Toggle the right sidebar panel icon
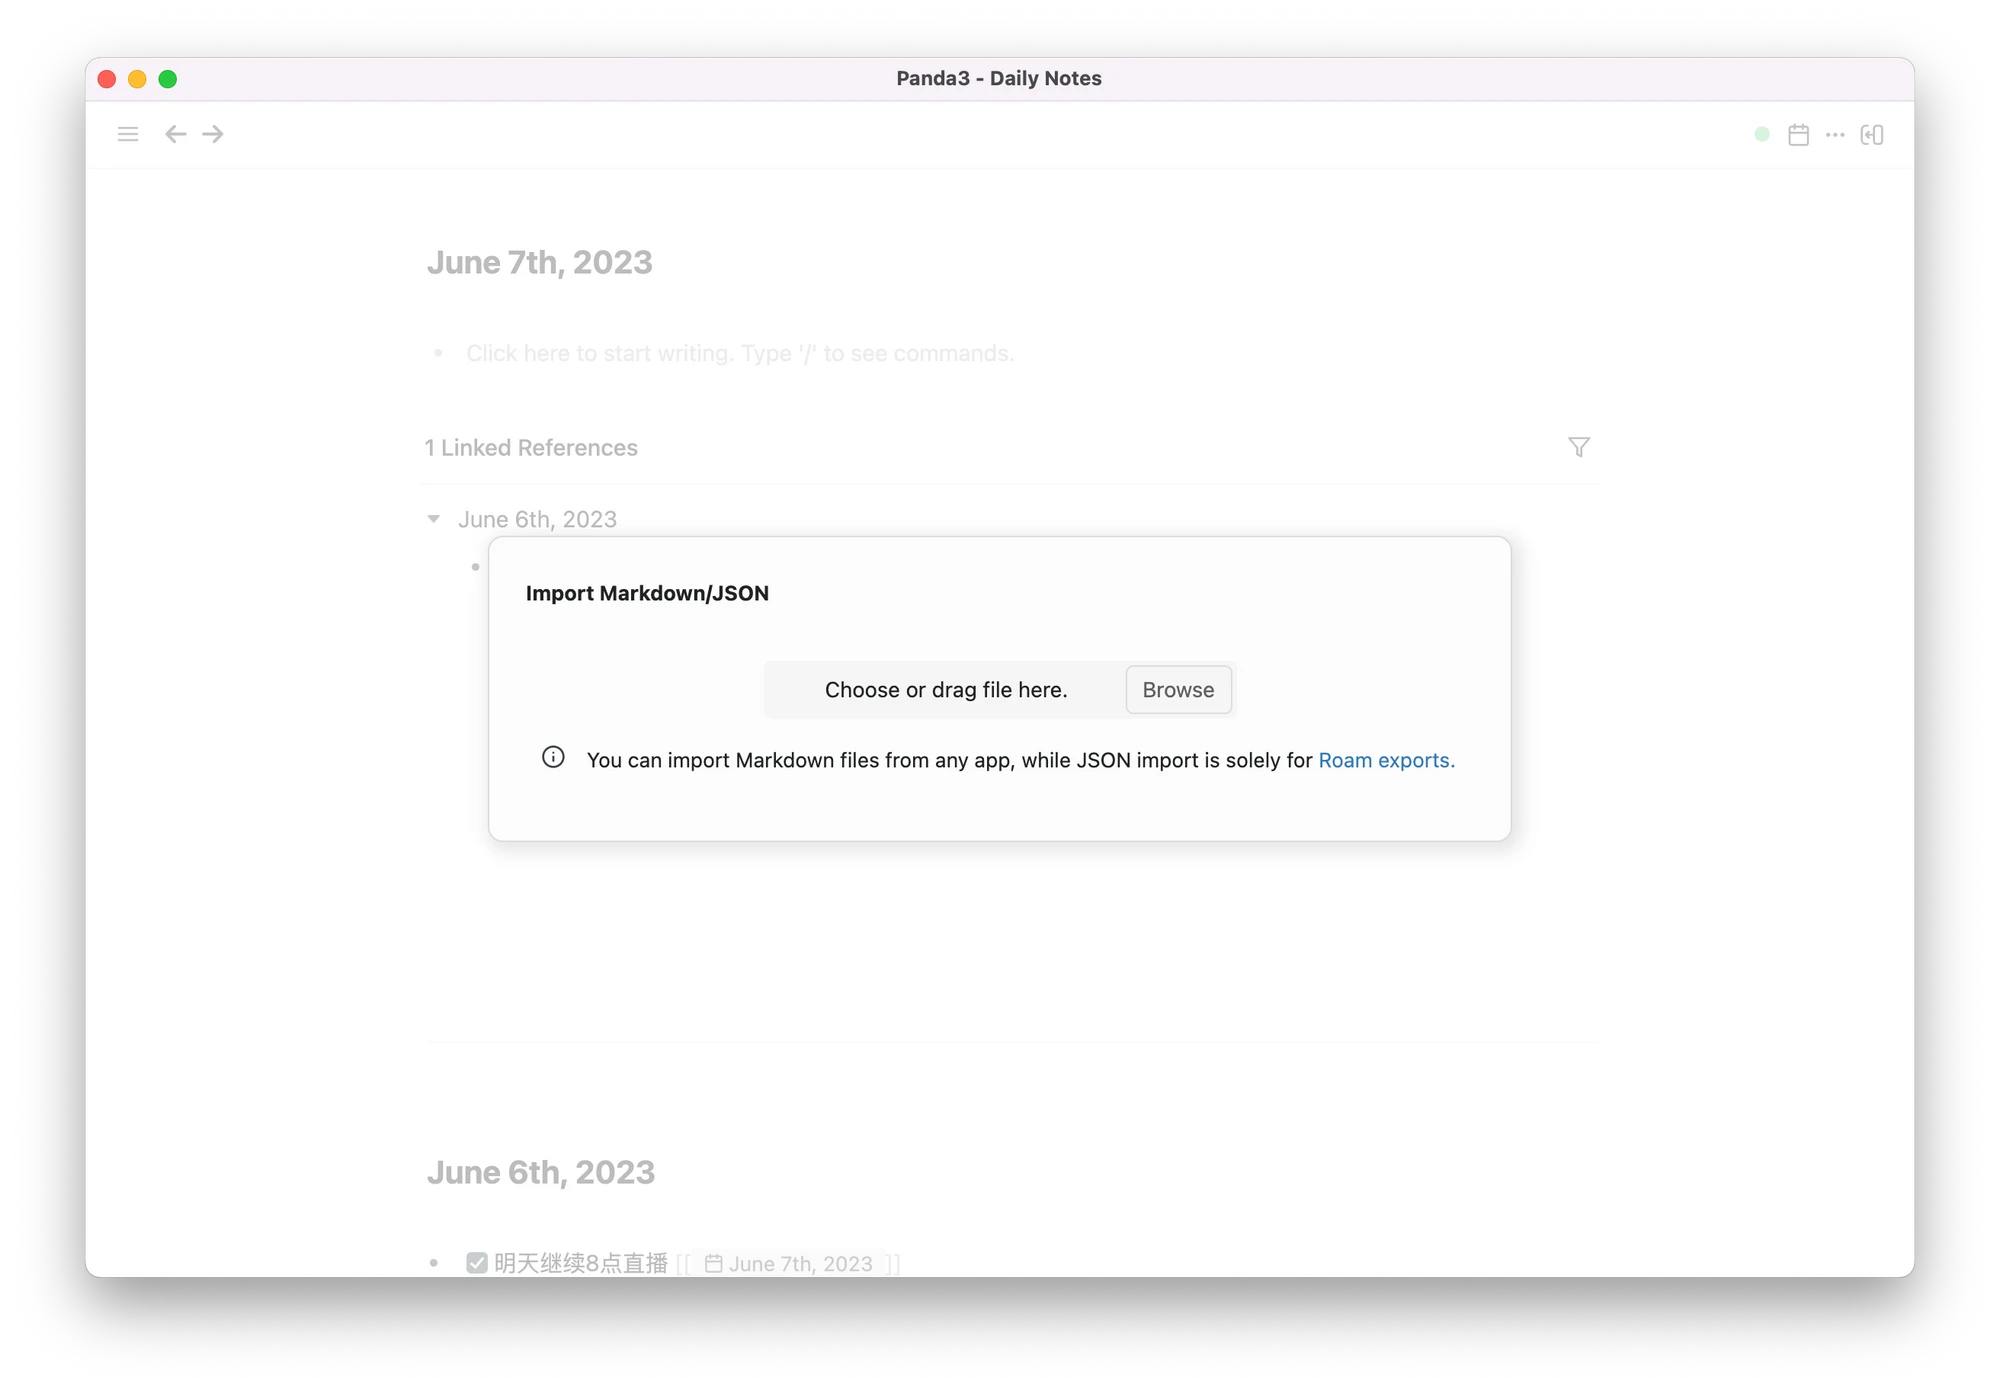Screen dimensions: 2000x1390 (x=1872, y=134)
